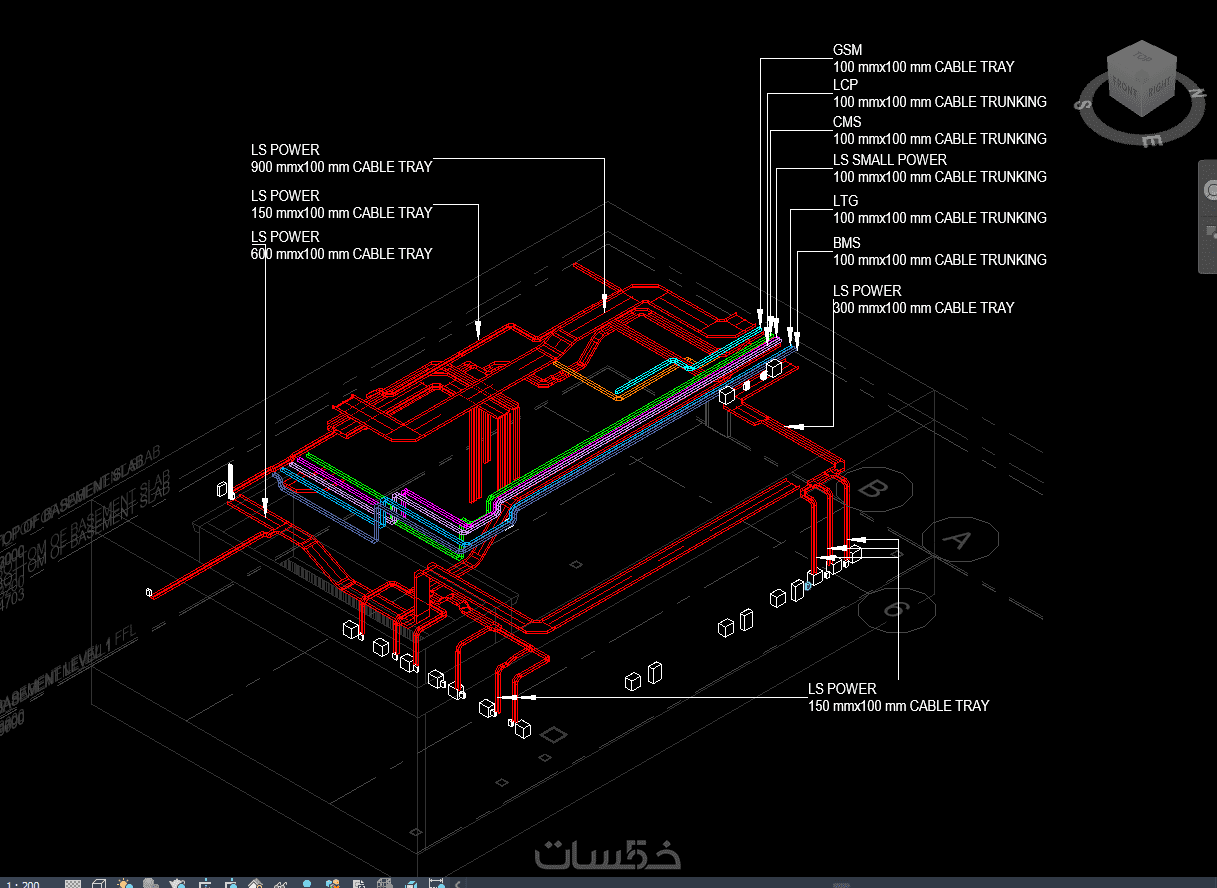The height and width of the screenshot is (888, 1217).
Task: Toggle the Highlight Displacement Sets icon
Action: point(411,884)
